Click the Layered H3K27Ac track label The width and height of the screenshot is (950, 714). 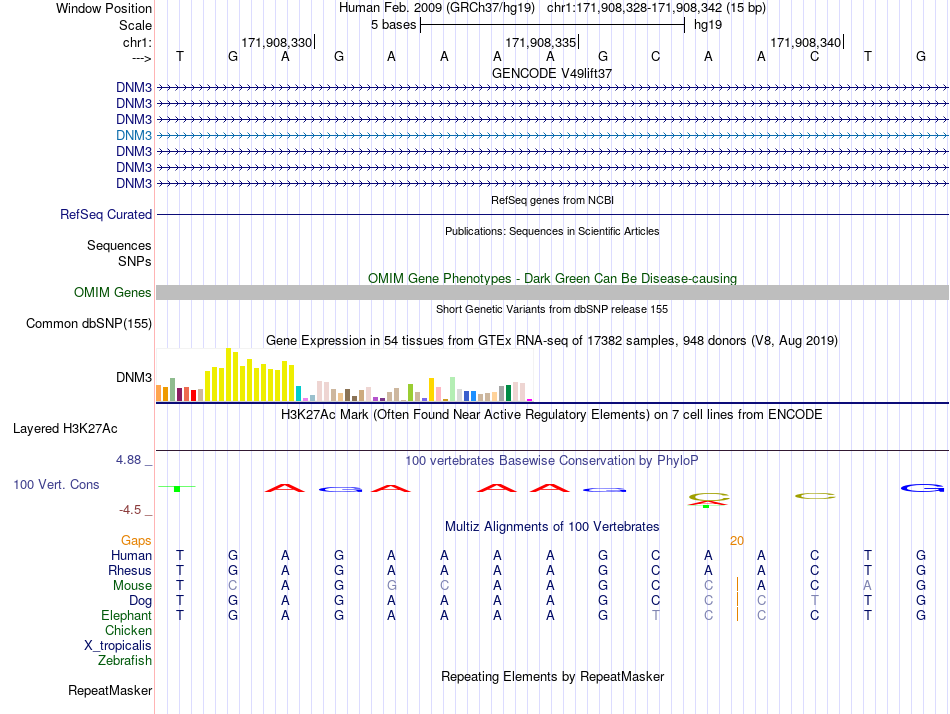[65, 429]
